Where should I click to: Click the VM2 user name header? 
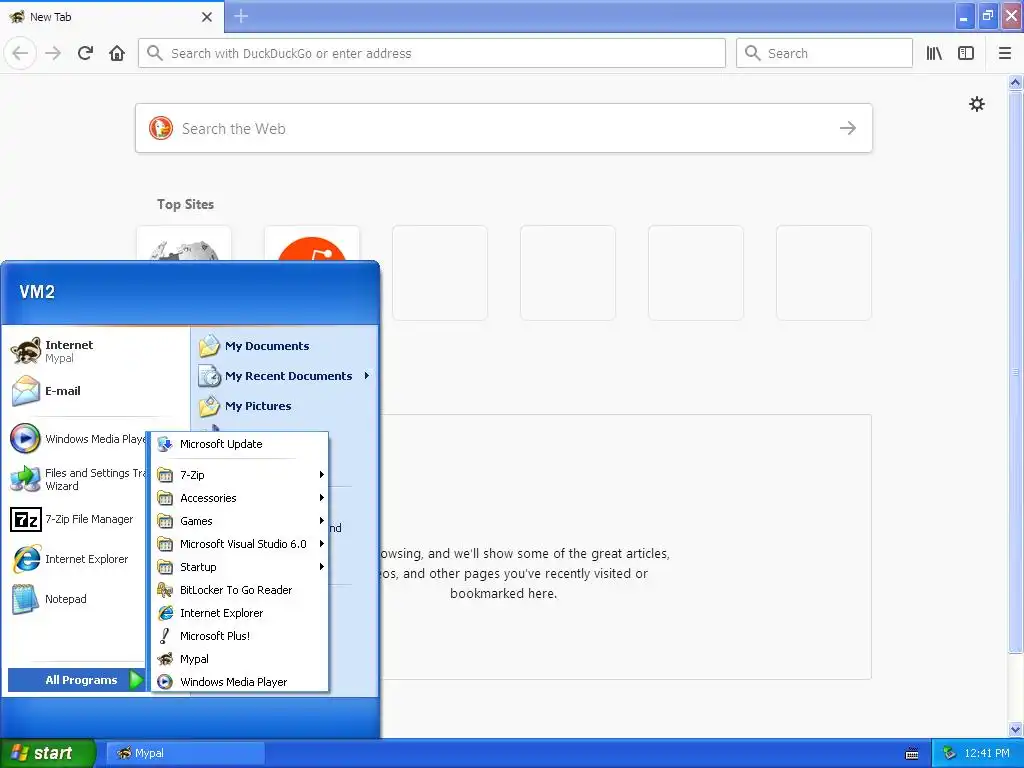pos(37,292)
